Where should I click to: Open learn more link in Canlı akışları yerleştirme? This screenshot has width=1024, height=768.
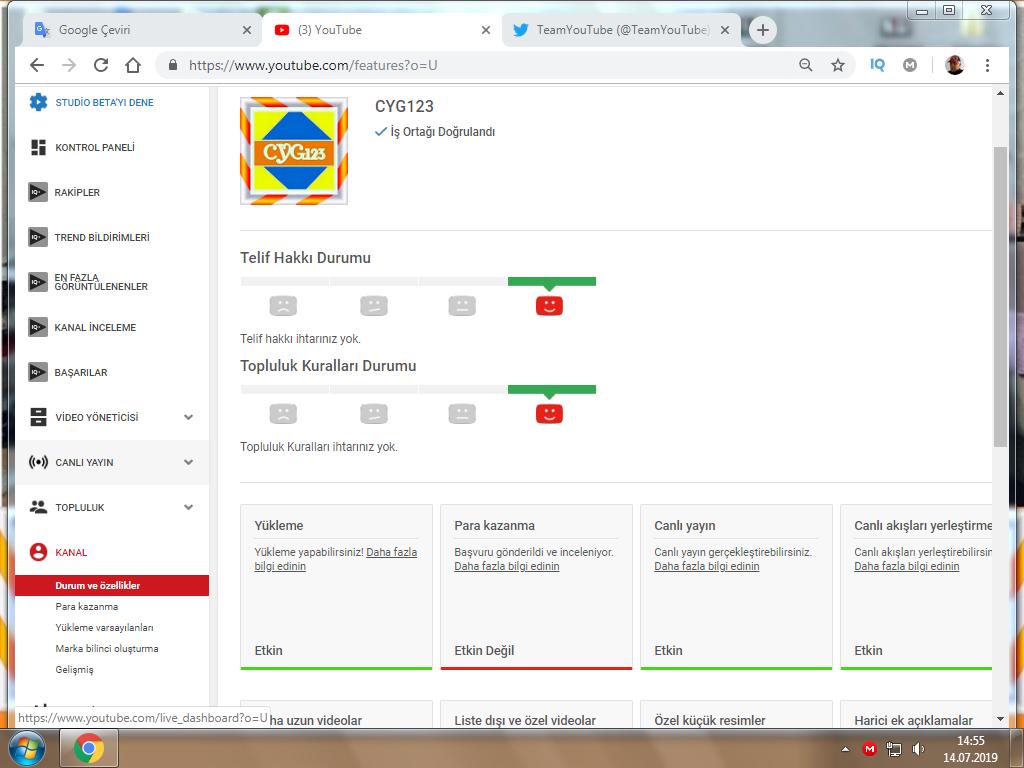[x=906, y=566]
